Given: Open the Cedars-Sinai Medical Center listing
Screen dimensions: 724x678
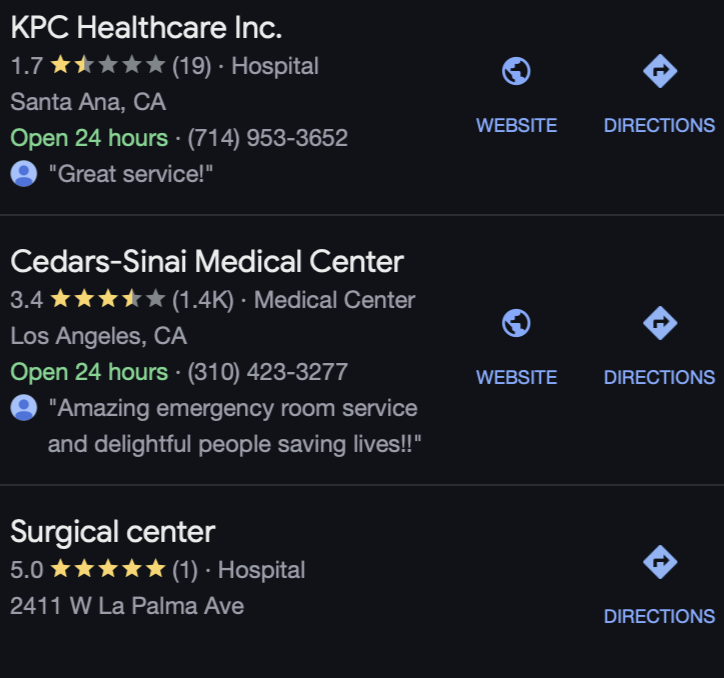Looking at the screenshot, I should tap(207, 262).
